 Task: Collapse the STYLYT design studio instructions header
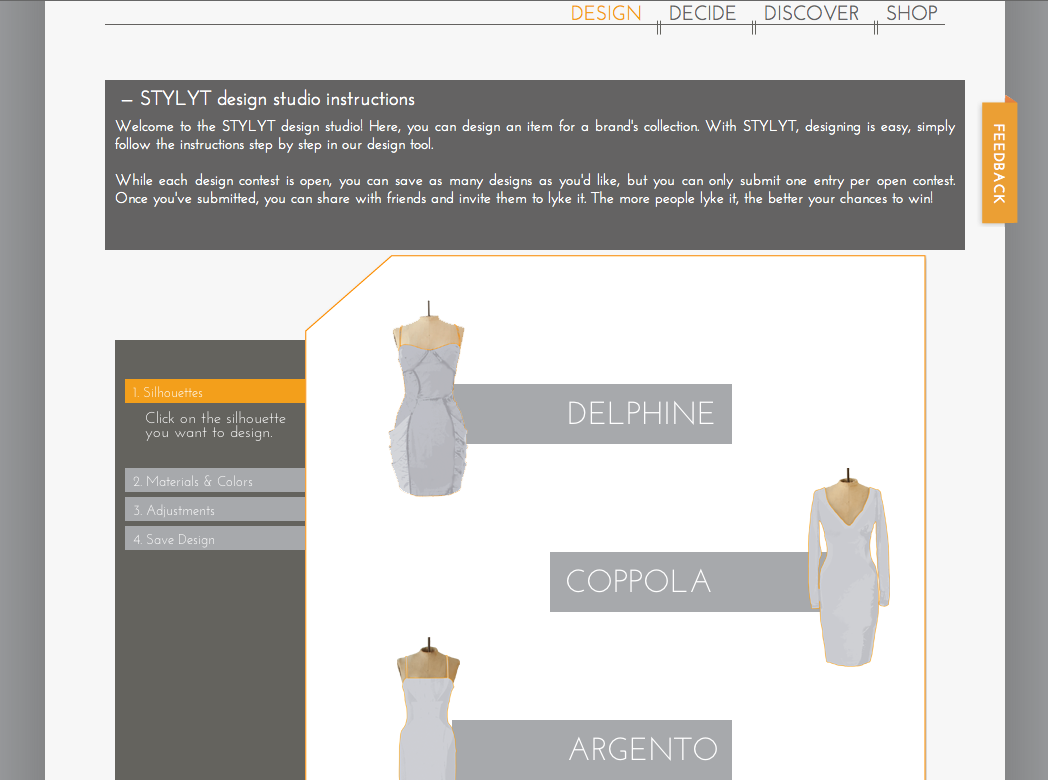[267, 99]
